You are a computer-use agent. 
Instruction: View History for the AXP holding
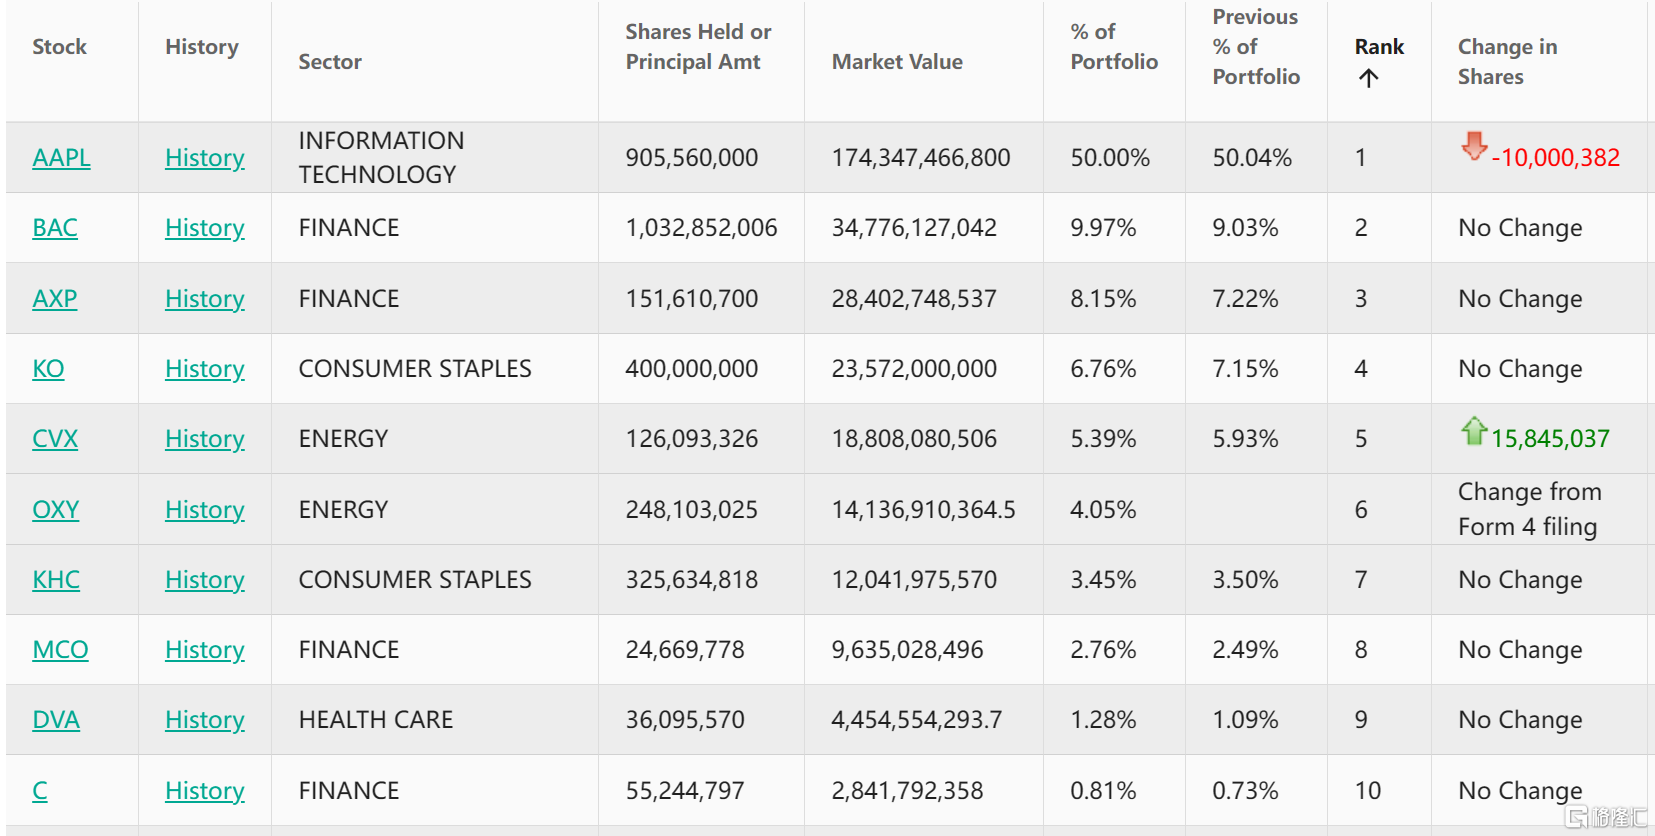[x=204, y=299]
